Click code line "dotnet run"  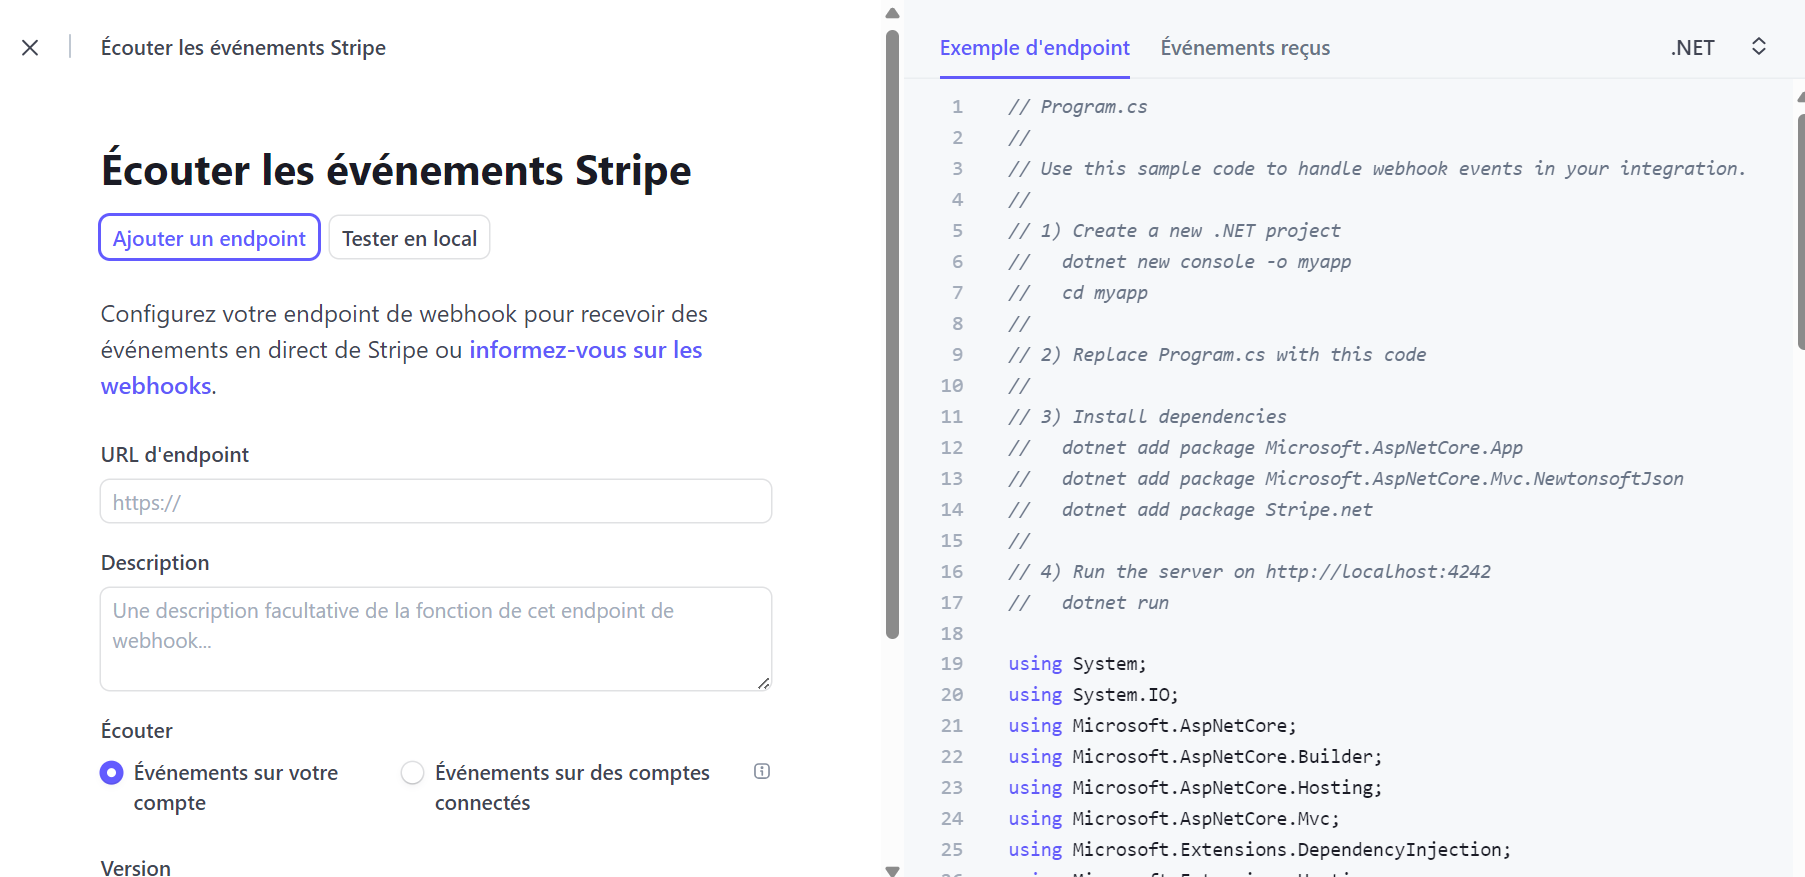[x=1115, y=603]
